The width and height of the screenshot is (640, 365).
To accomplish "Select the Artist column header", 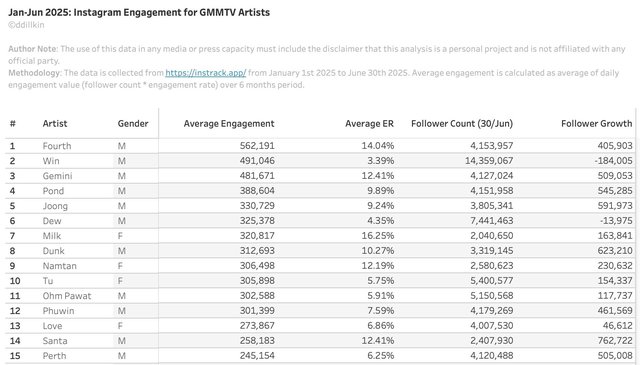I will point(55,124).
